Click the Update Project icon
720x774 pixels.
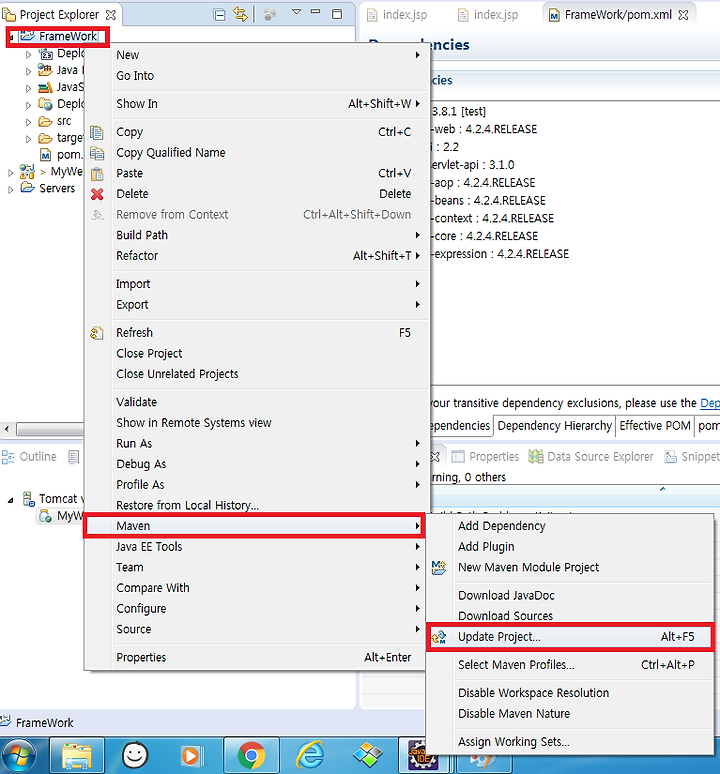click(x=439, y=637)
